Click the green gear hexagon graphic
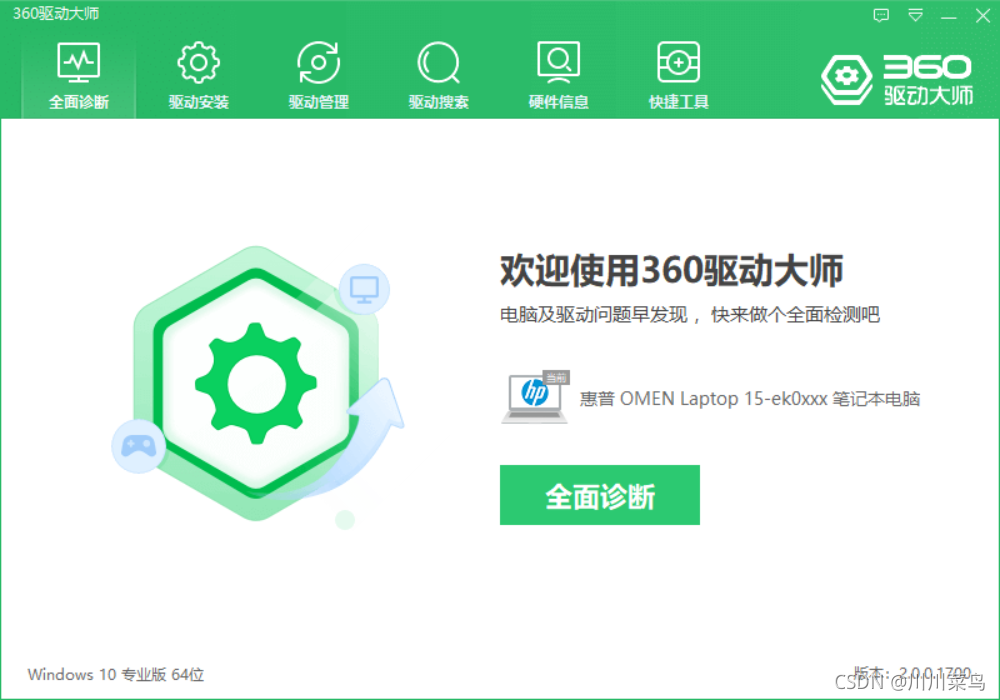The height and width of the screenshot is (700, 1000). 256,383
